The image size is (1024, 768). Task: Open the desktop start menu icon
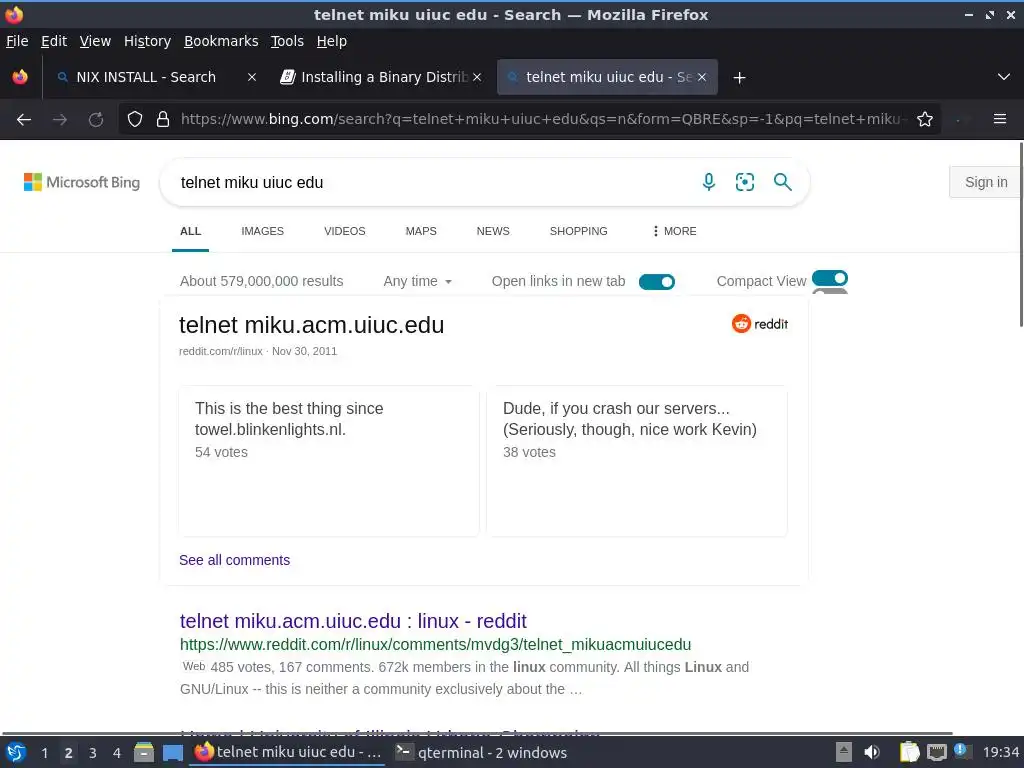(16, 753)
